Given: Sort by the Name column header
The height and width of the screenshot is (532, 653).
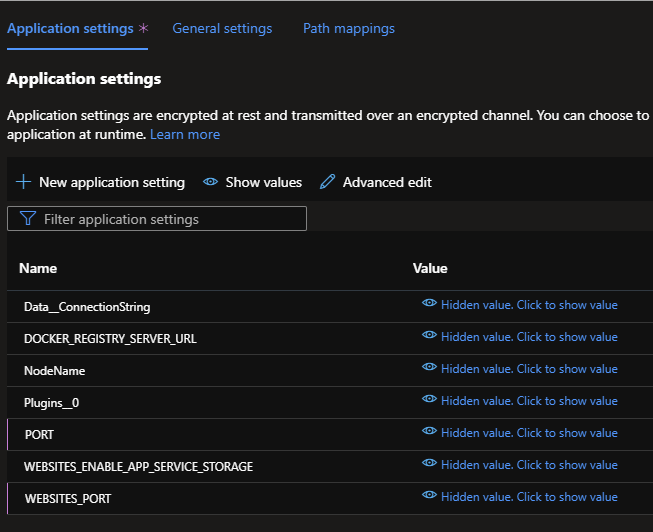Looking at the screenshot, I should [x=38, y=268].
